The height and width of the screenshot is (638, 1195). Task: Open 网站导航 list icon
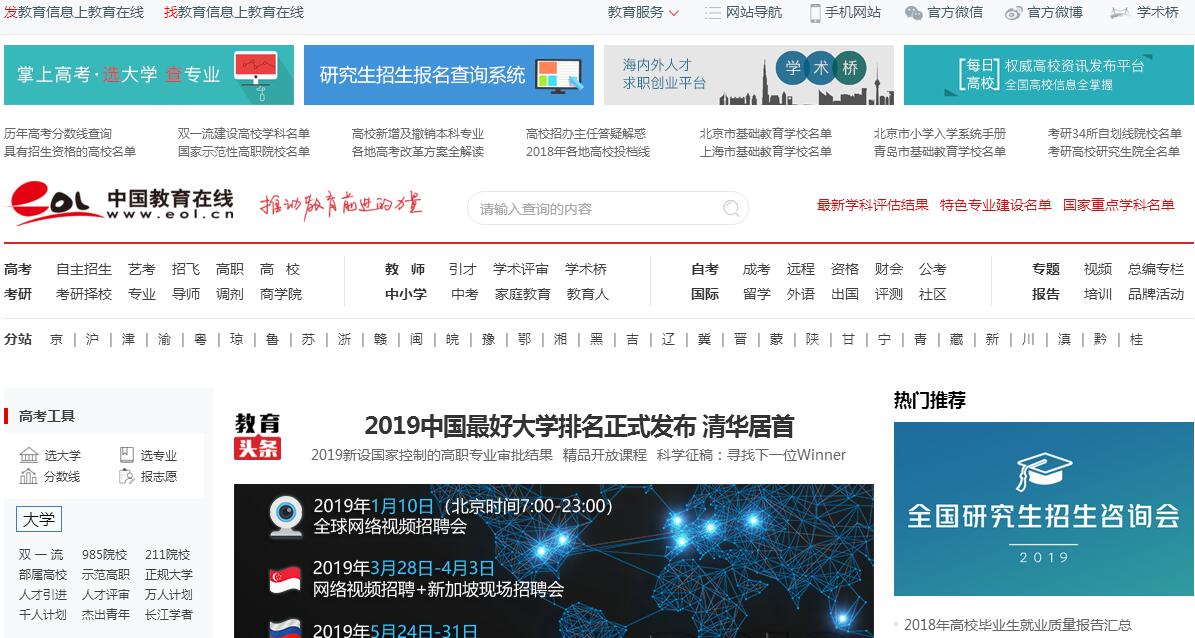(x=712, y=13)
